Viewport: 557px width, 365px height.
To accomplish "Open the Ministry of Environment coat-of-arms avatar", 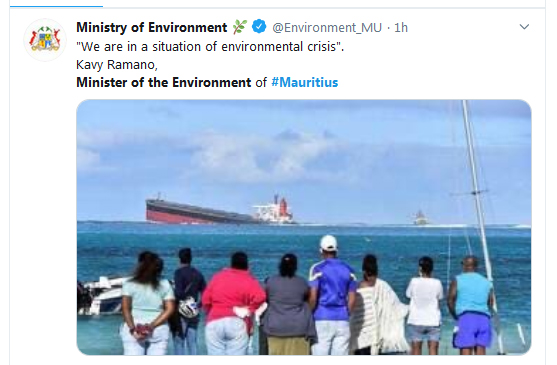I will (45, 40).
